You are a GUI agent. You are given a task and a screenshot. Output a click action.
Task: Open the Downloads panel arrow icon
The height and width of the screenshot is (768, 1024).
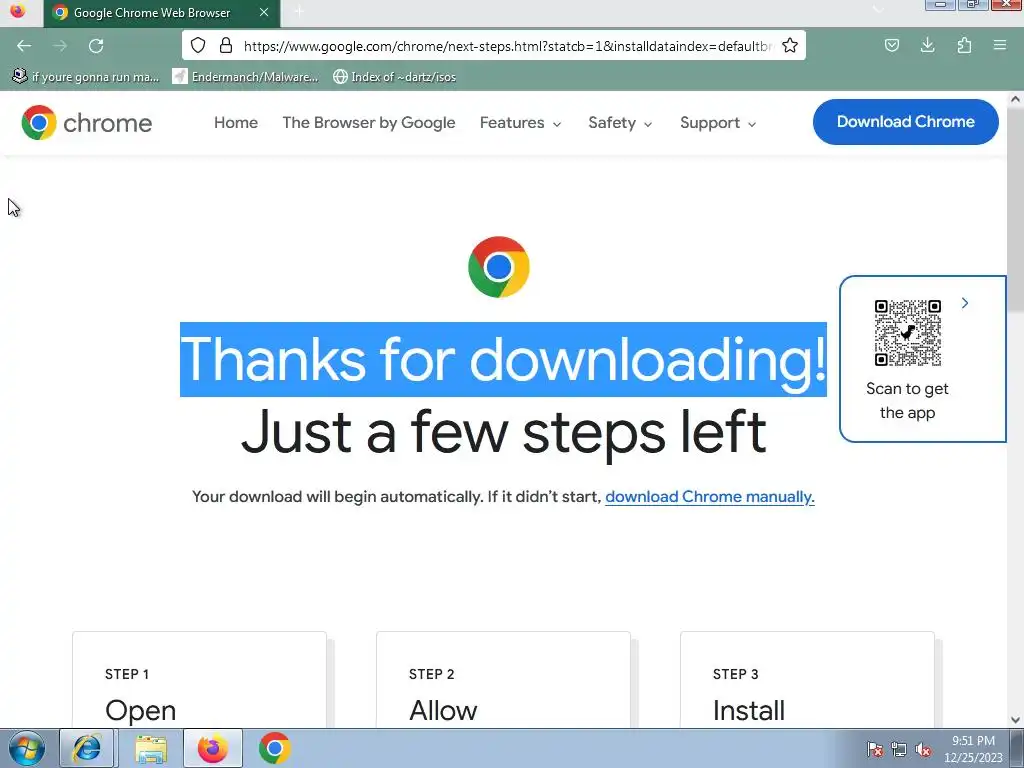point(927,45)
